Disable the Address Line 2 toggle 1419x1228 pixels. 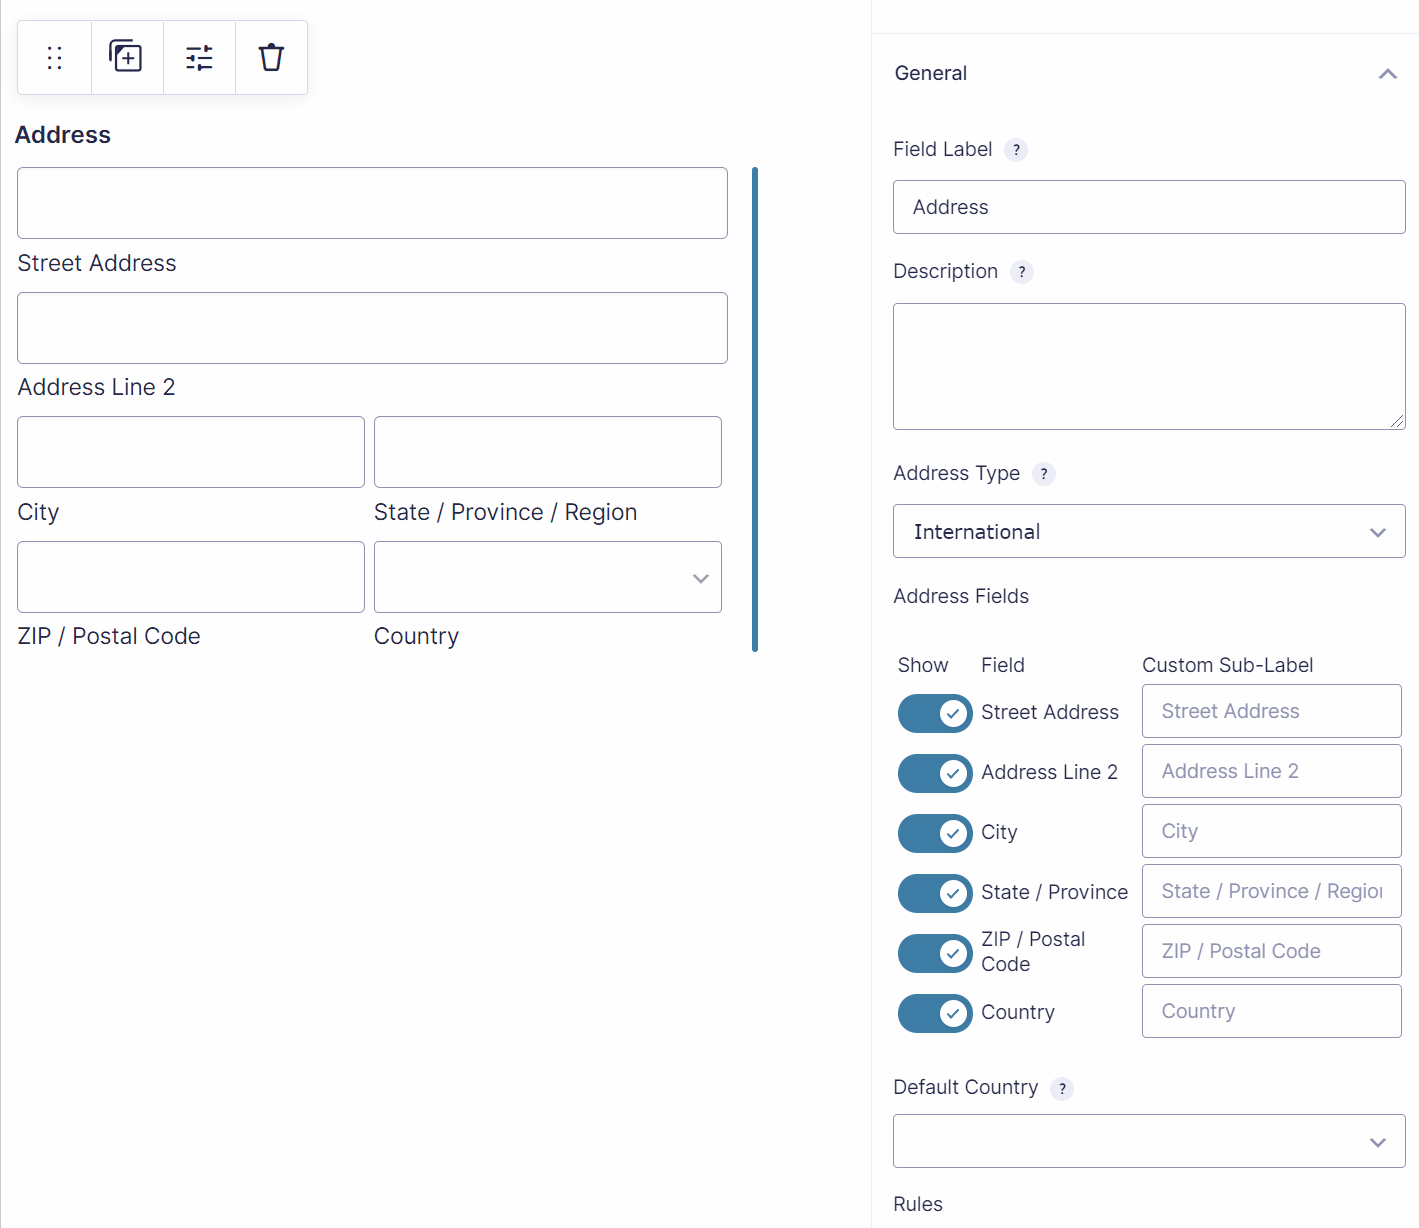click(934, 773)
